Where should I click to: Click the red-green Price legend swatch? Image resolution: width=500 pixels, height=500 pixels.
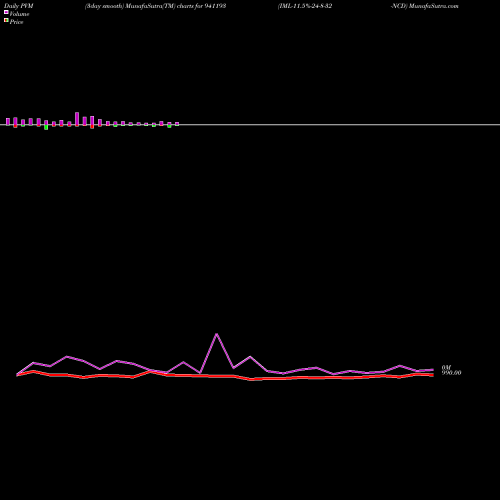point(6,20)
